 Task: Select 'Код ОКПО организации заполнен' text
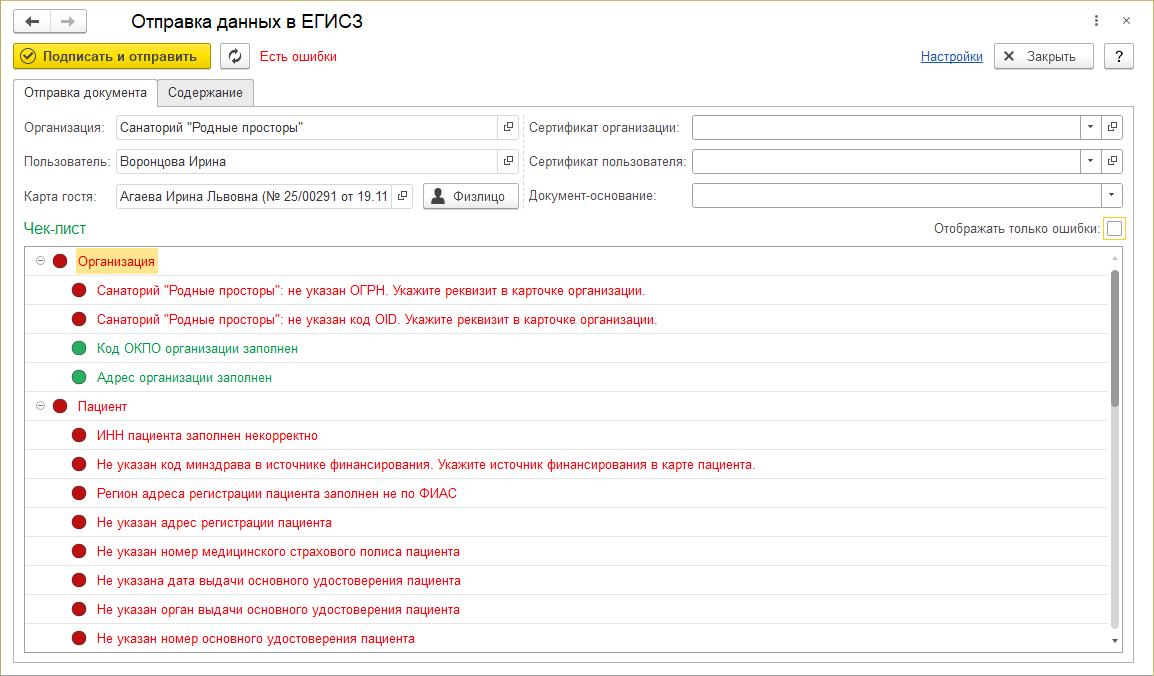197,348
